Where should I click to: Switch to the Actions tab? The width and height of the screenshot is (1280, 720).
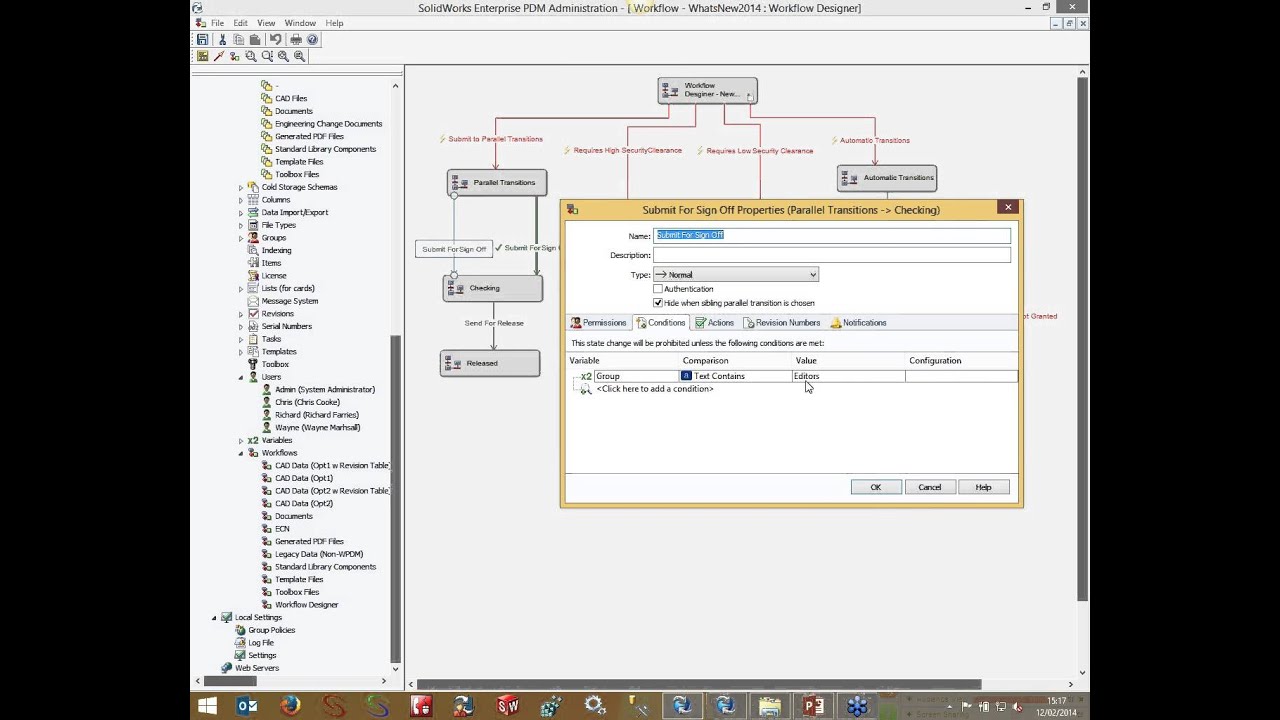(x=714, y=323)
